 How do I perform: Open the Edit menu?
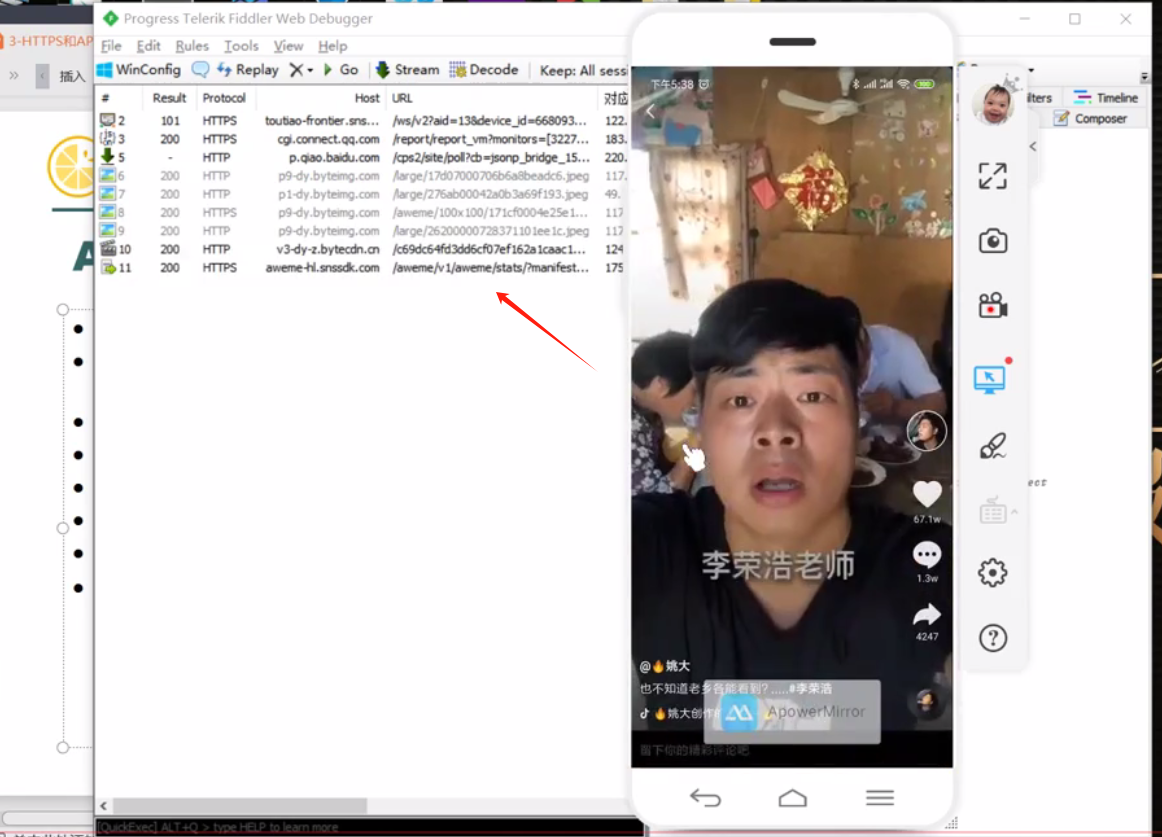click(148, 46)
